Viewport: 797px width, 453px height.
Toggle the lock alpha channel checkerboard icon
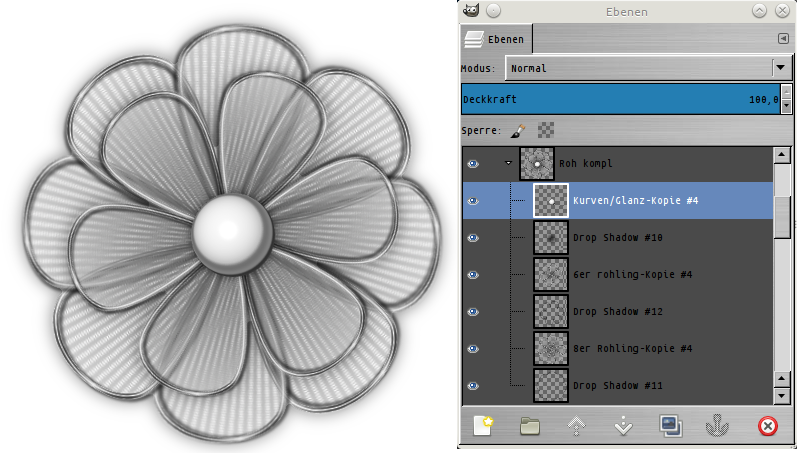pyautogui.click(x=546, y=130)
